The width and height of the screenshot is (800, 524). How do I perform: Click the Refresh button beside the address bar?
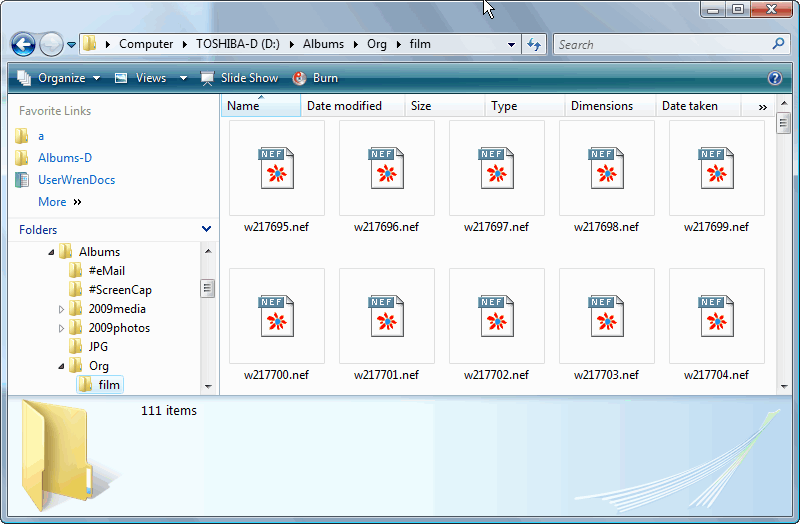[x=534, y=44]
